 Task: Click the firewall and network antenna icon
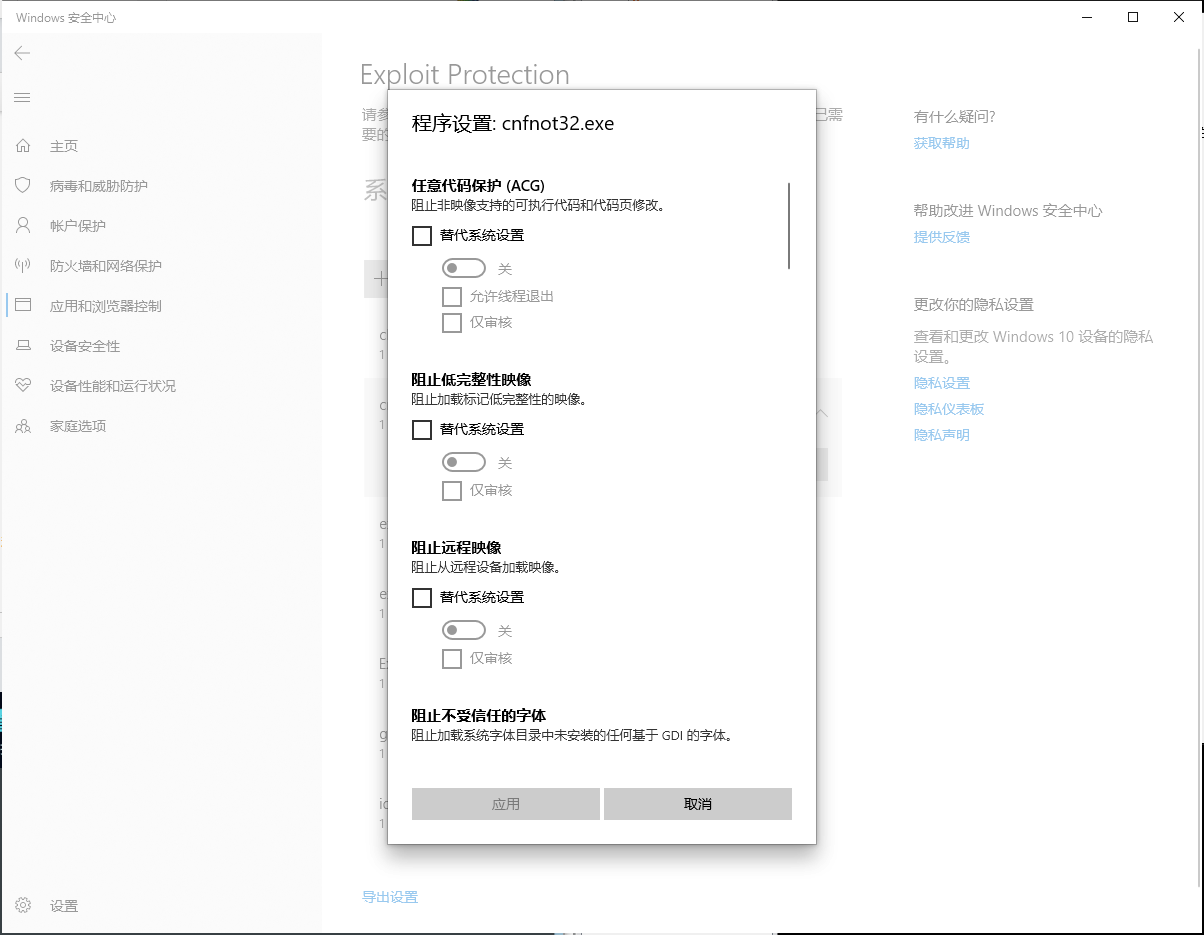point(23,266)
